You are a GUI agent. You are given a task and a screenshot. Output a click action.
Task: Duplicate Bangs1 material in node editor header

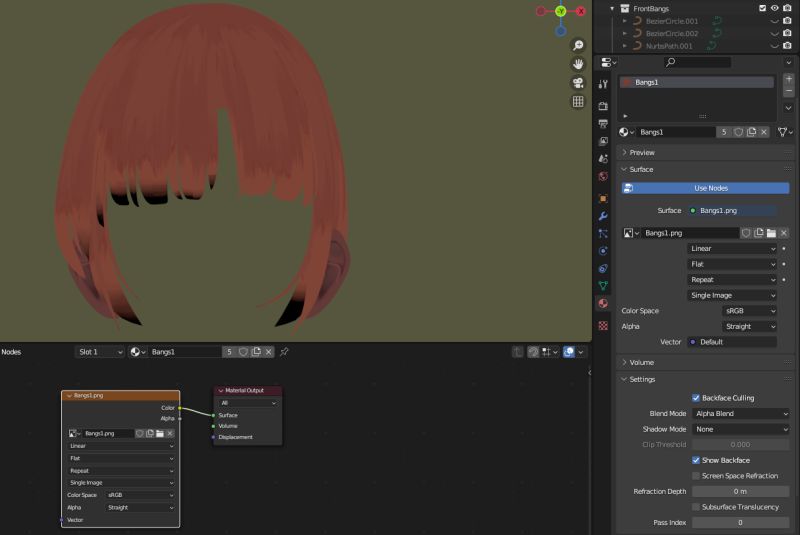(256, 351)
